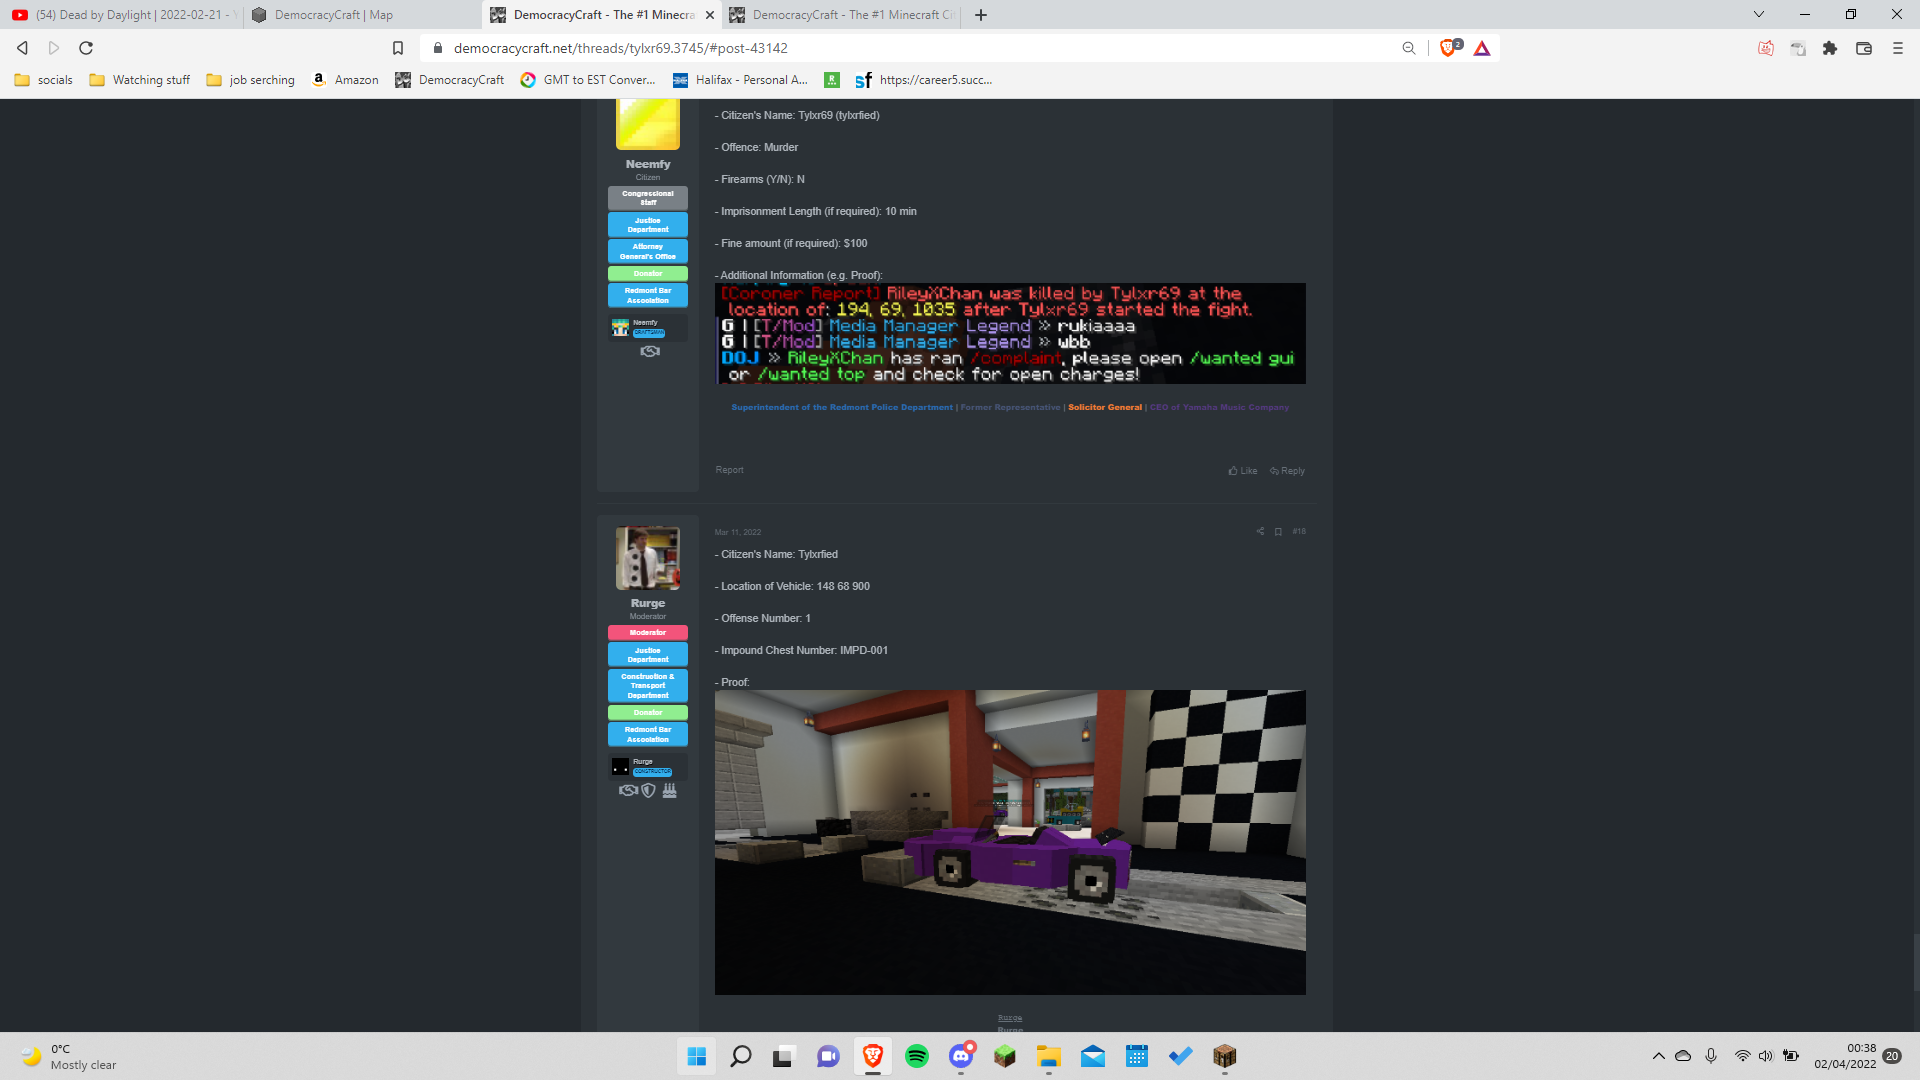Click Rurge's birthday cake trophy icon

pyautogui.click(x=669, y=790)
